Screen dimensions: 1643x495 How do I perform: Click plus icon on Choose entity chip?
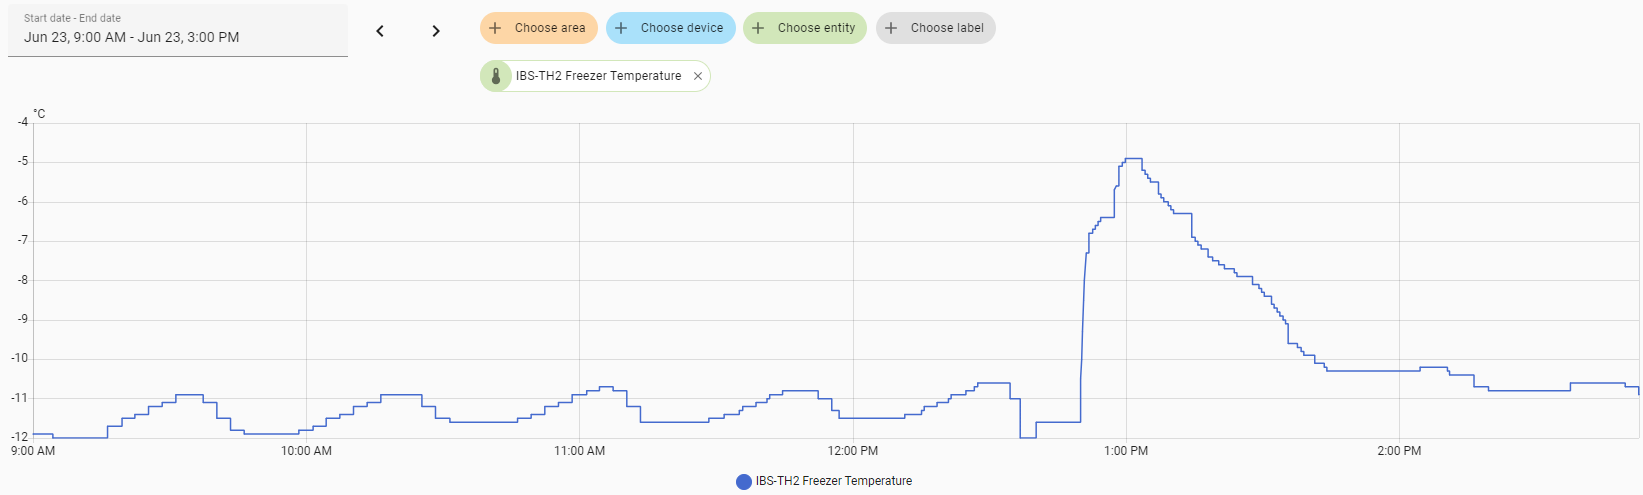[758, 28]
